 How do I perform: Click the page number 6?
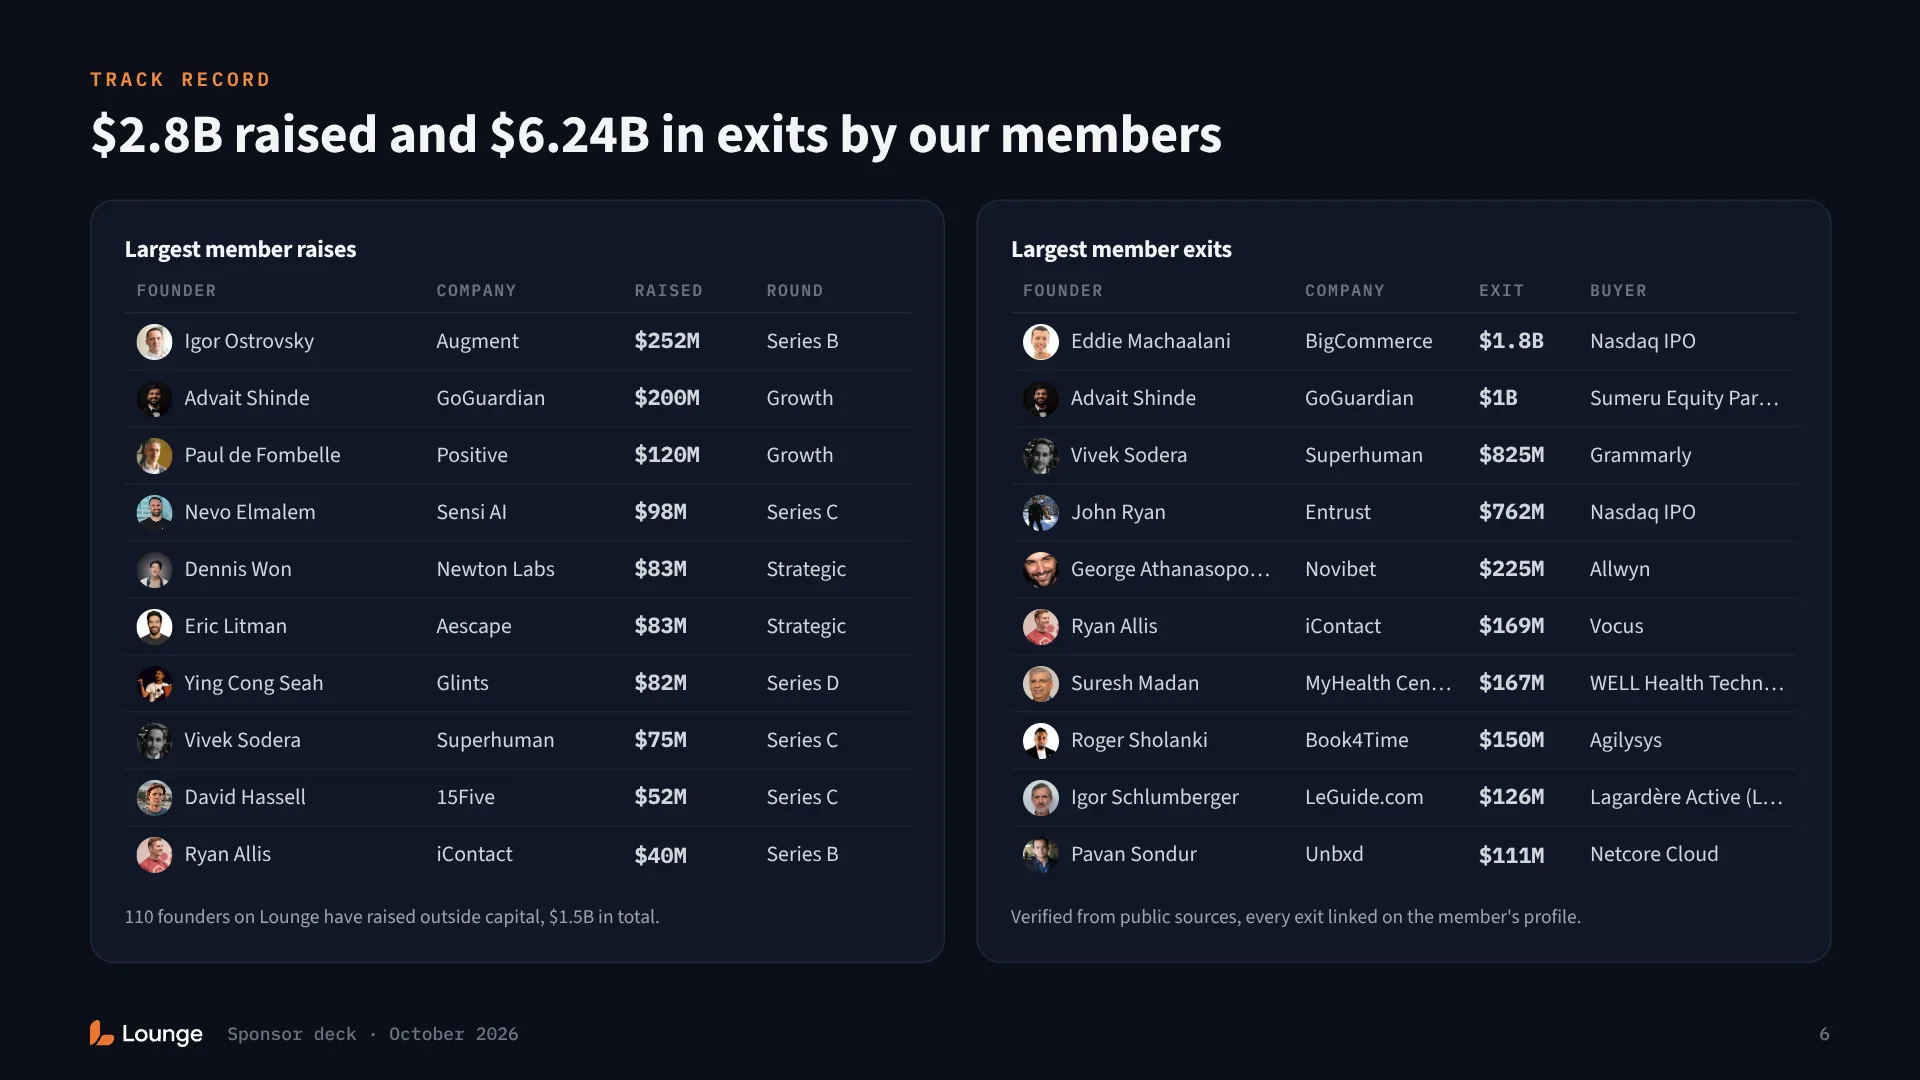[1824, 1034]
